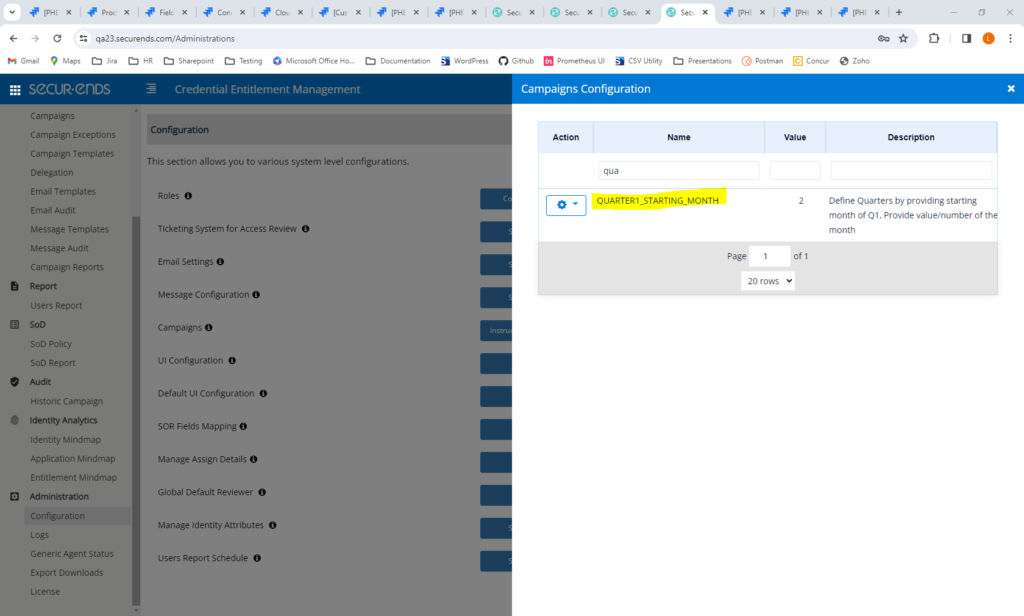Open Message Audit in the sidebar

[59, 248]
